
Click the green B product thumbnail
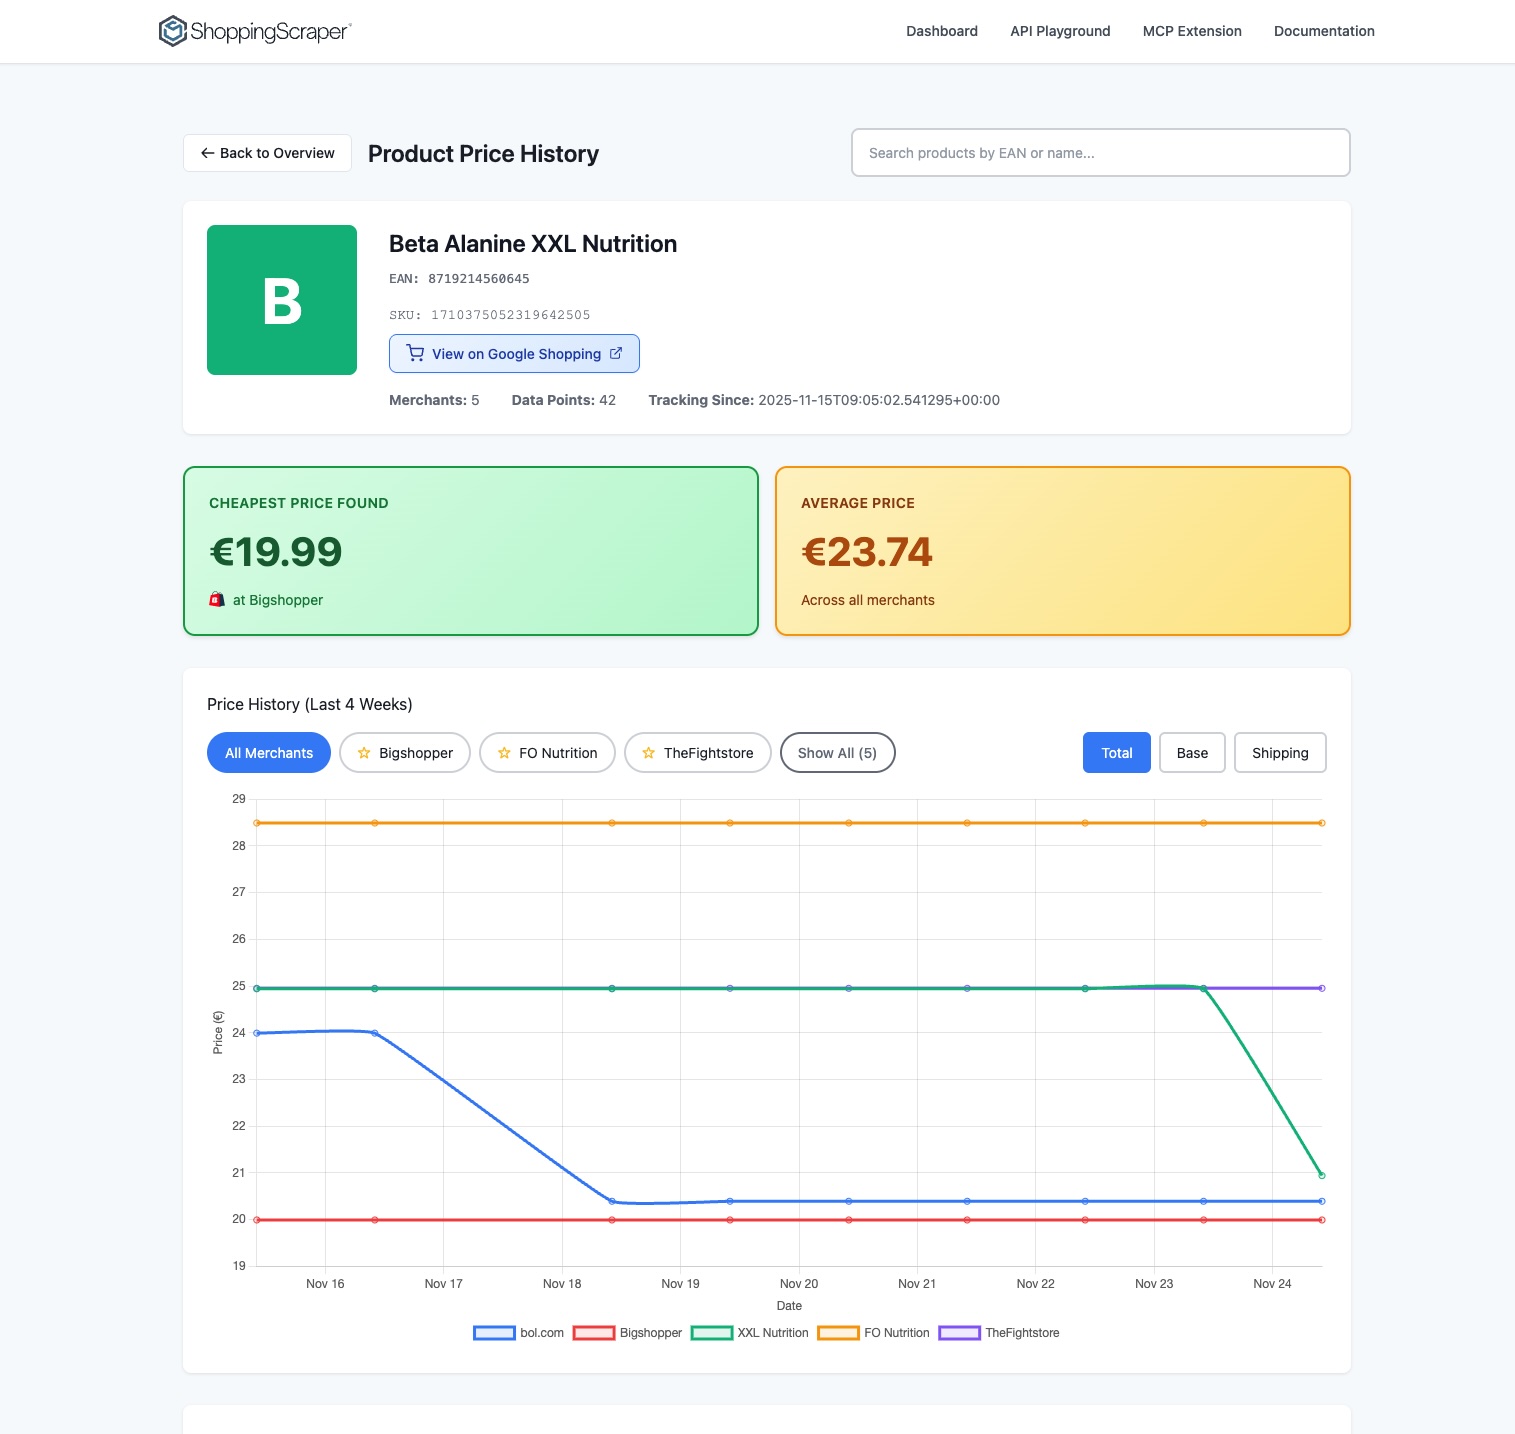282,300
